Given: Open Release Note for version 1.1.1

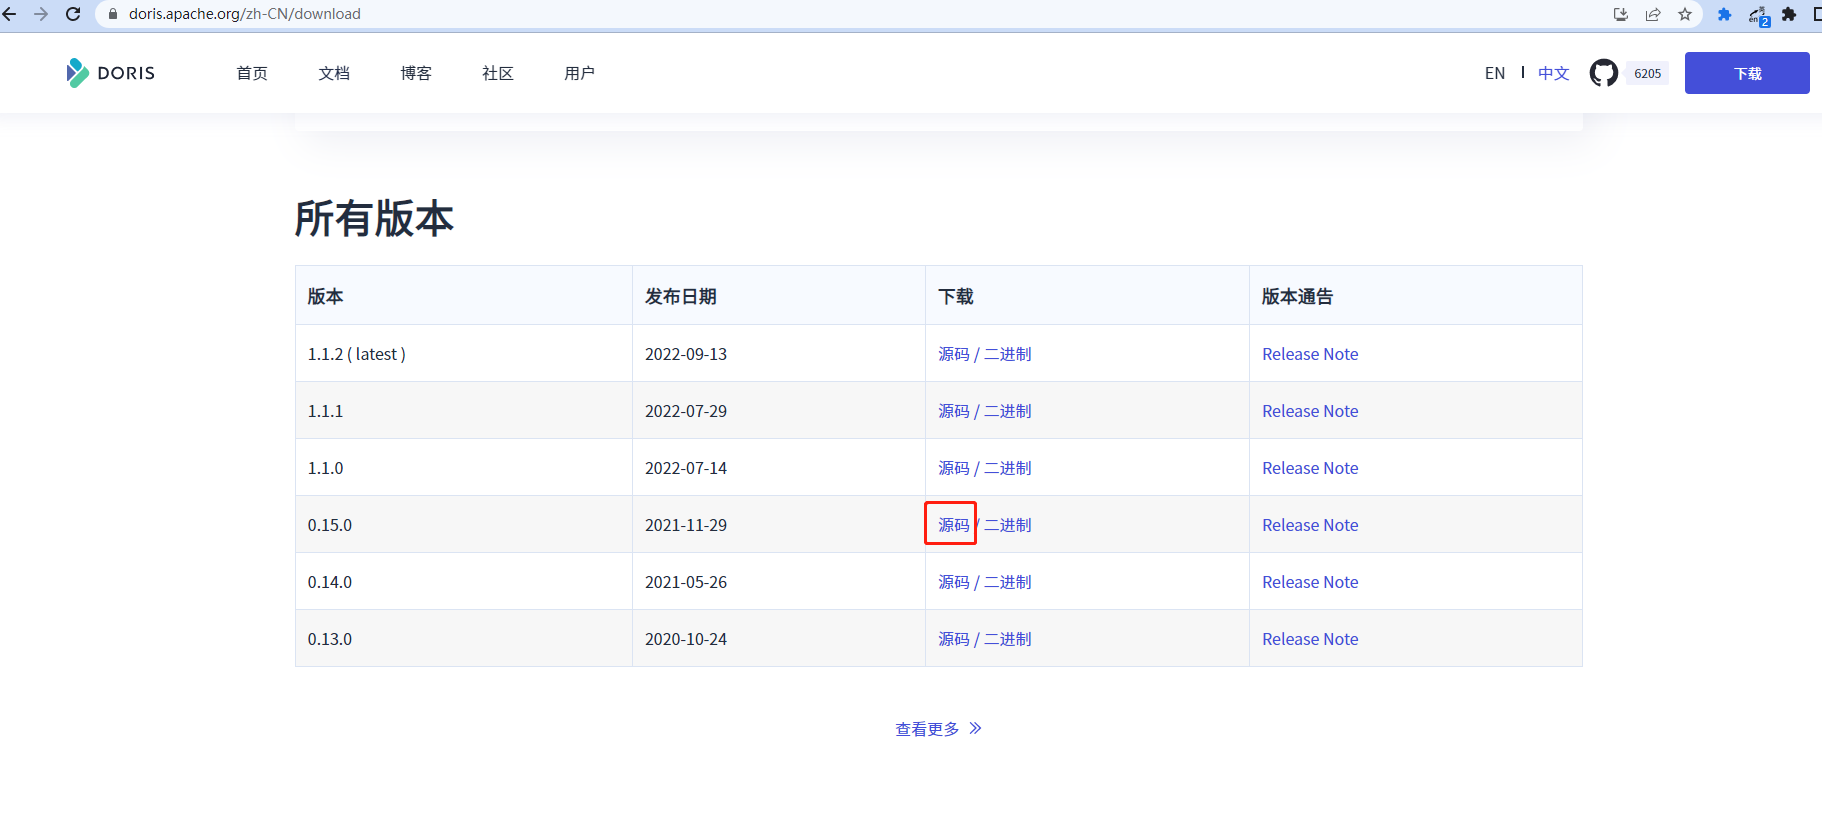Looking at the screenshot, I should [x=1310, y=411].
